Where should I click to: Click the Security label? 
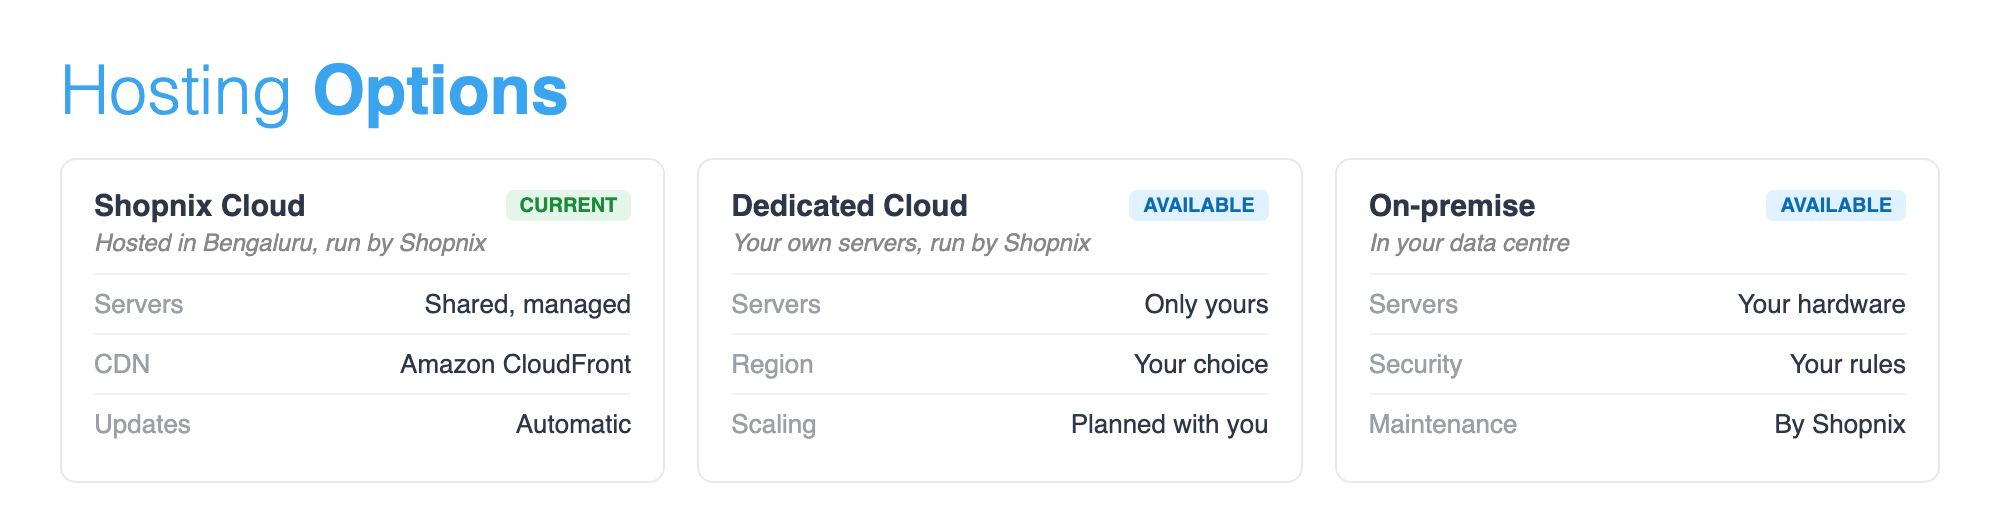point(1415,364)
